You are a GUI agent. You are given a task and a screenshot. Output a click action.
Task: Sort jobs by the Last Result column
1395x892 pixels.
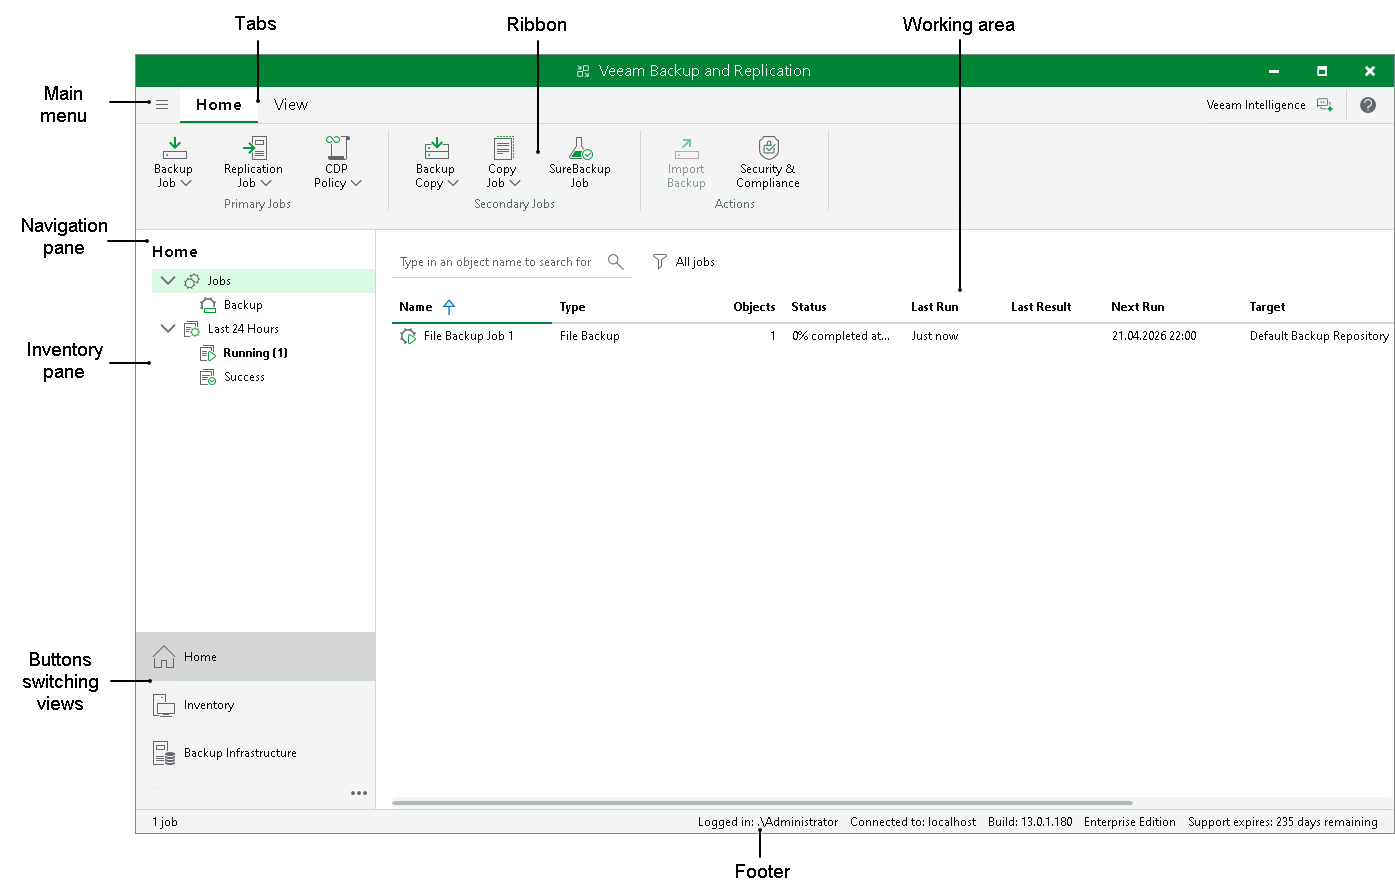coord(1041,307)
